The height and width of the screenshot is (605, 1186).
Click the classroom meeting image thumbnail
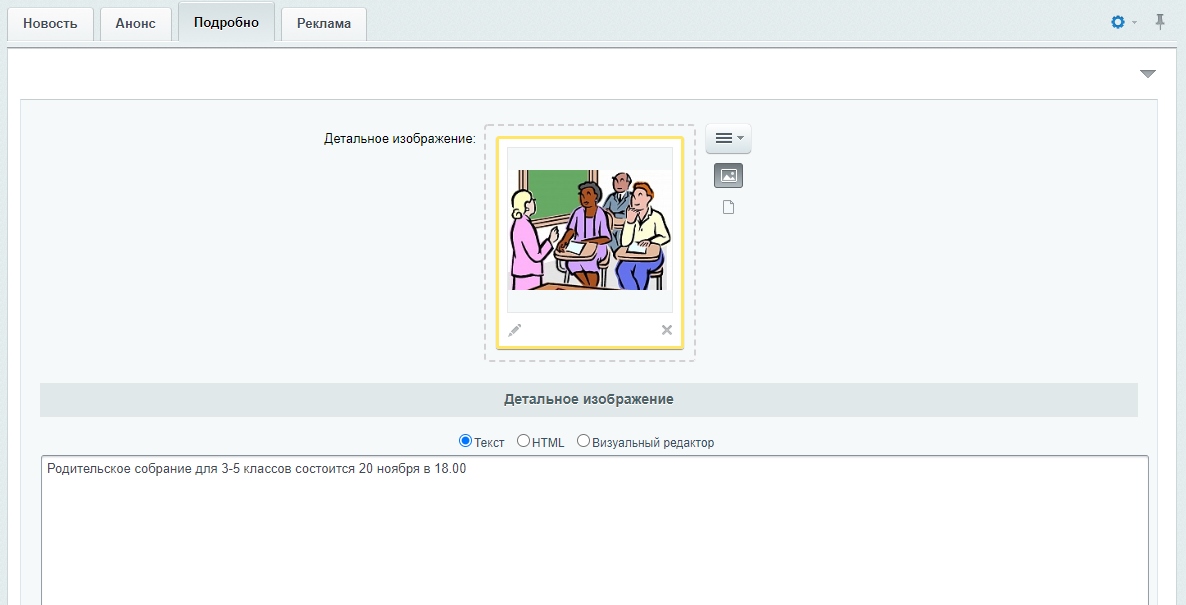pyautogui.click(x=590, y=230)
